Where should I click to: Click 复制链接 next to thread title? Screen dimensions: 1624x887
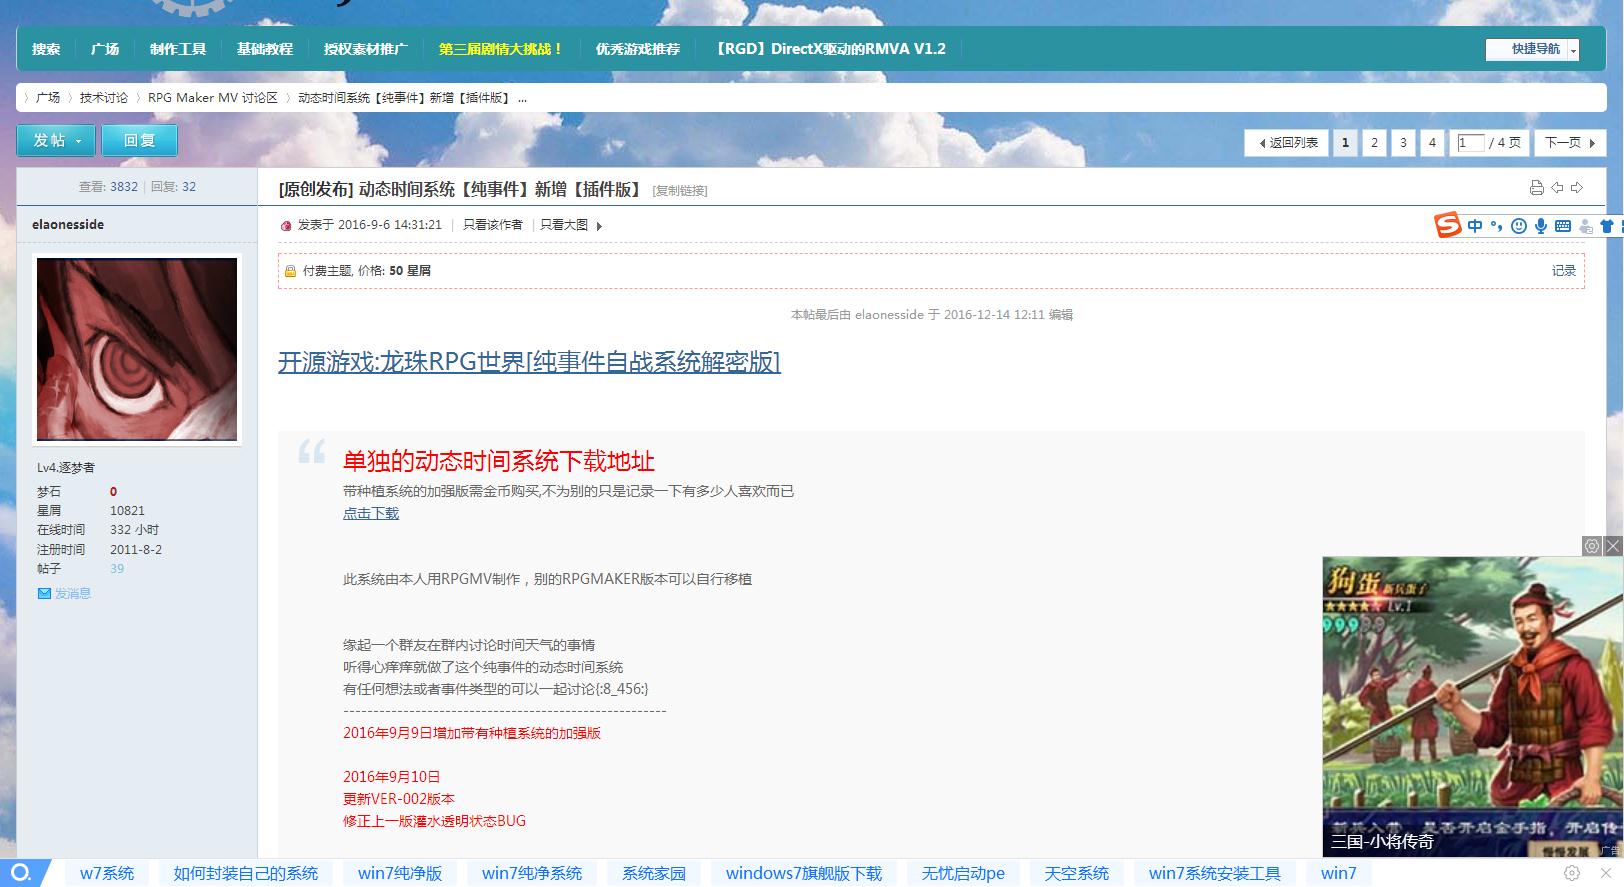680,191
